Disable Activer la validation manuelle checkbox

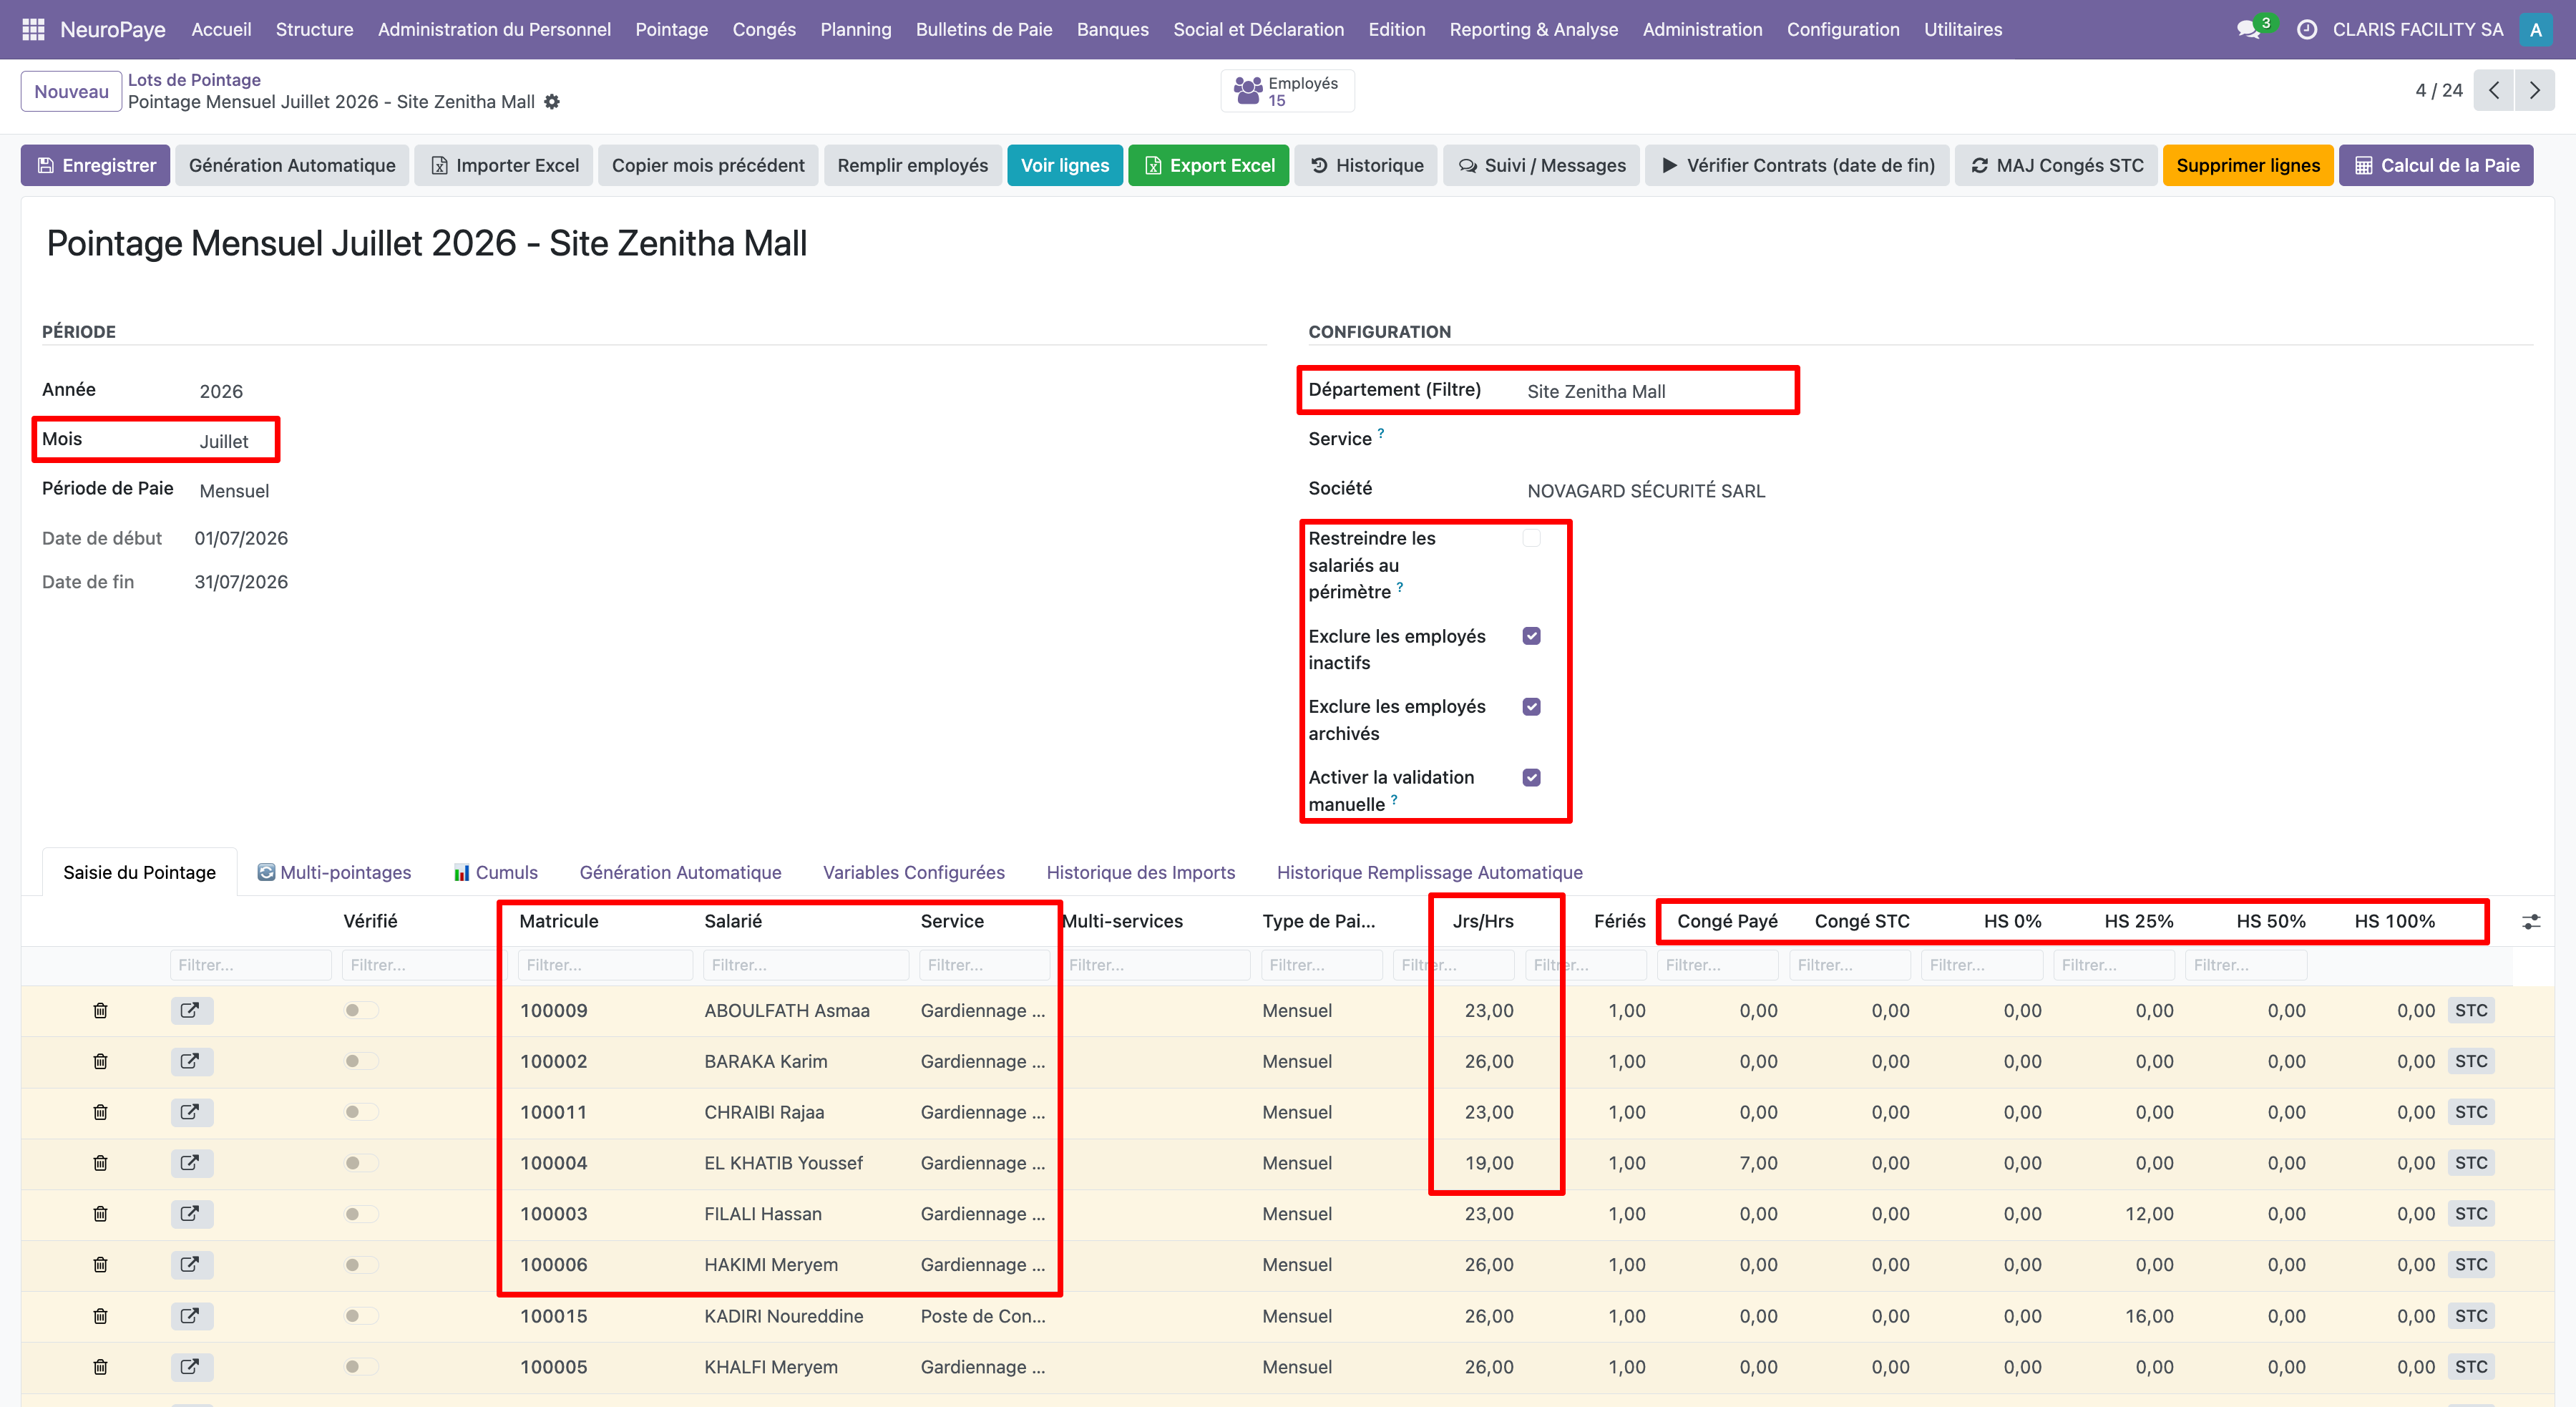pos(1531,778)
